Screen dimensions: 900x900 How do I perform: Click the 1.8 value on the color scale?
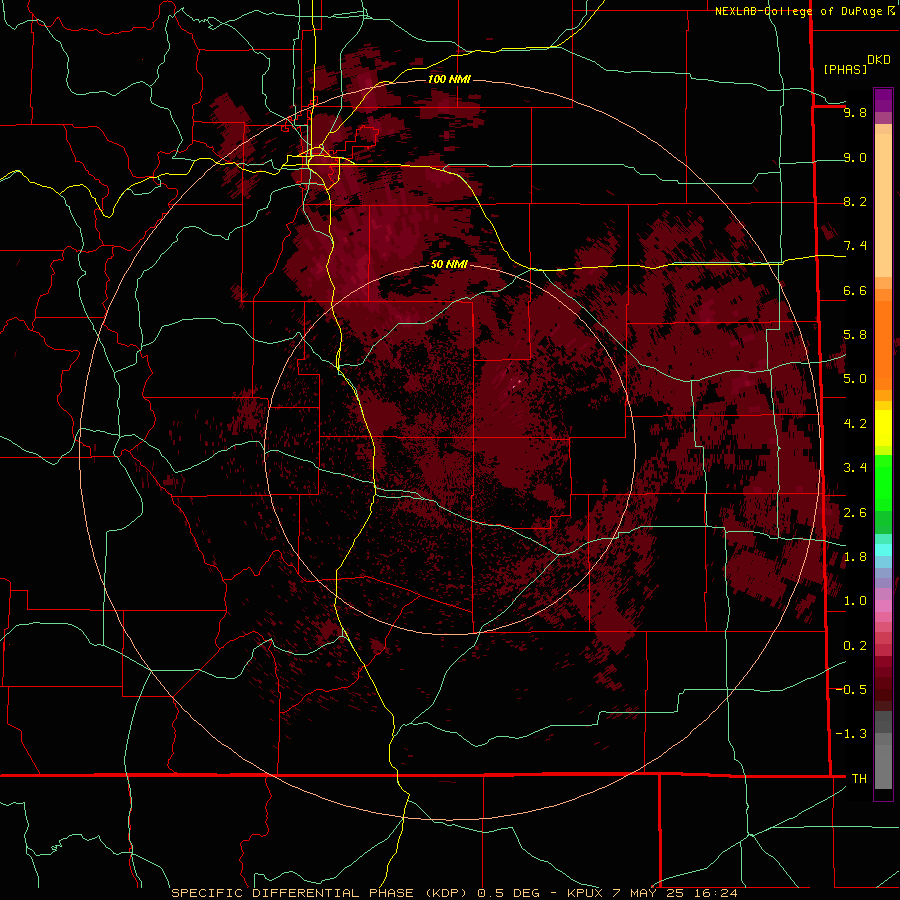[x=855, y=557]
